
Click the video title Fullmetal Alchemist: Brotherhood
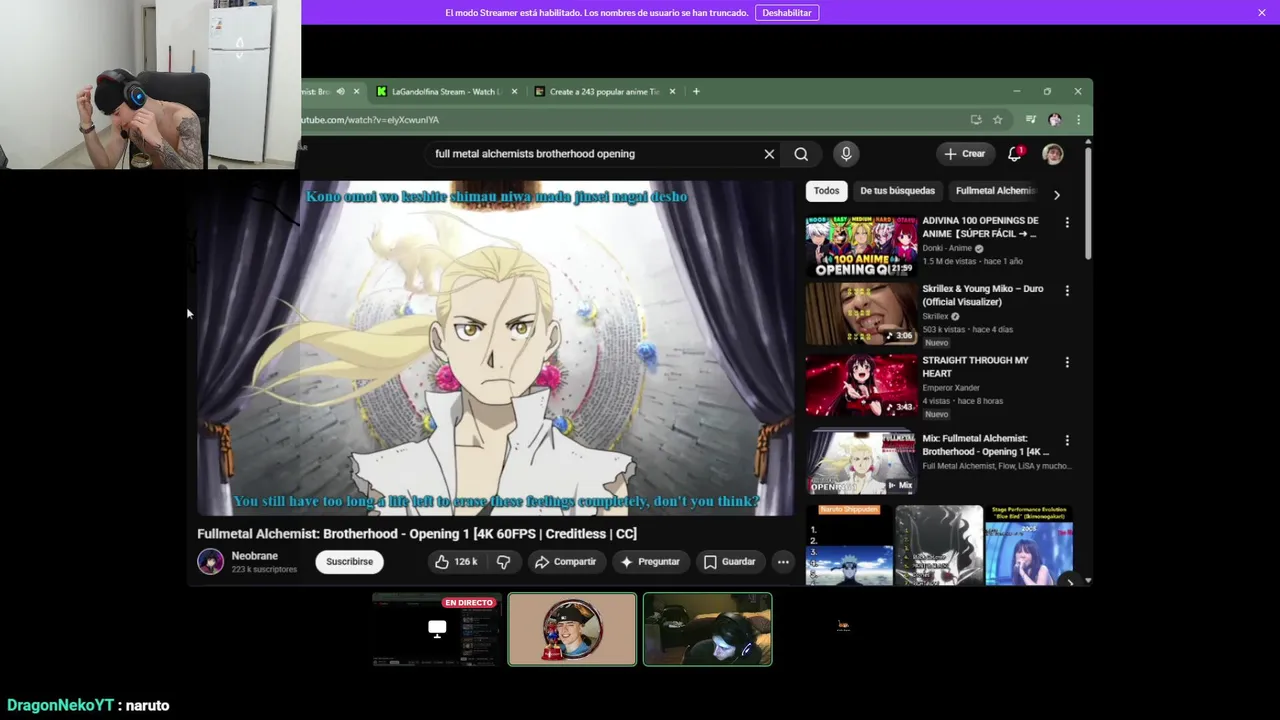(416, 534)
